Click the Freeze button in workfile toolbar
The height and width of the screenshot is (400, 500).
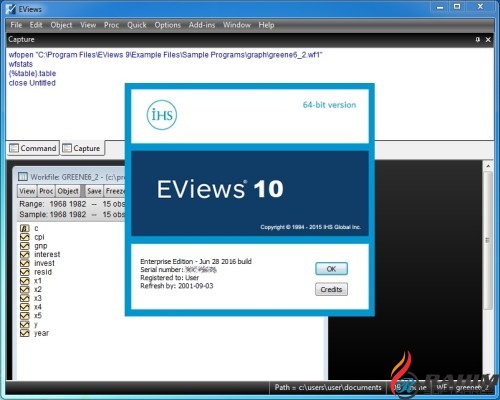pos(115,191)
